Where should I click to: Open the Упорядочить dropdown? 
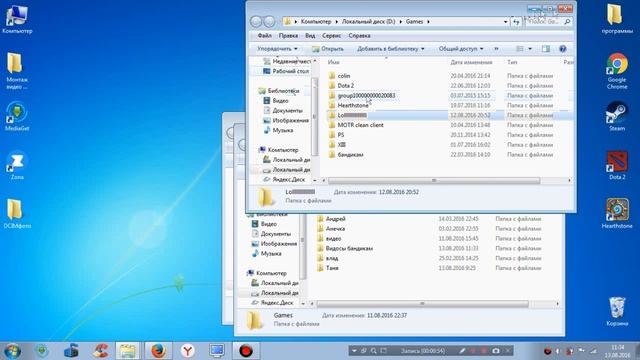point(277,49)
